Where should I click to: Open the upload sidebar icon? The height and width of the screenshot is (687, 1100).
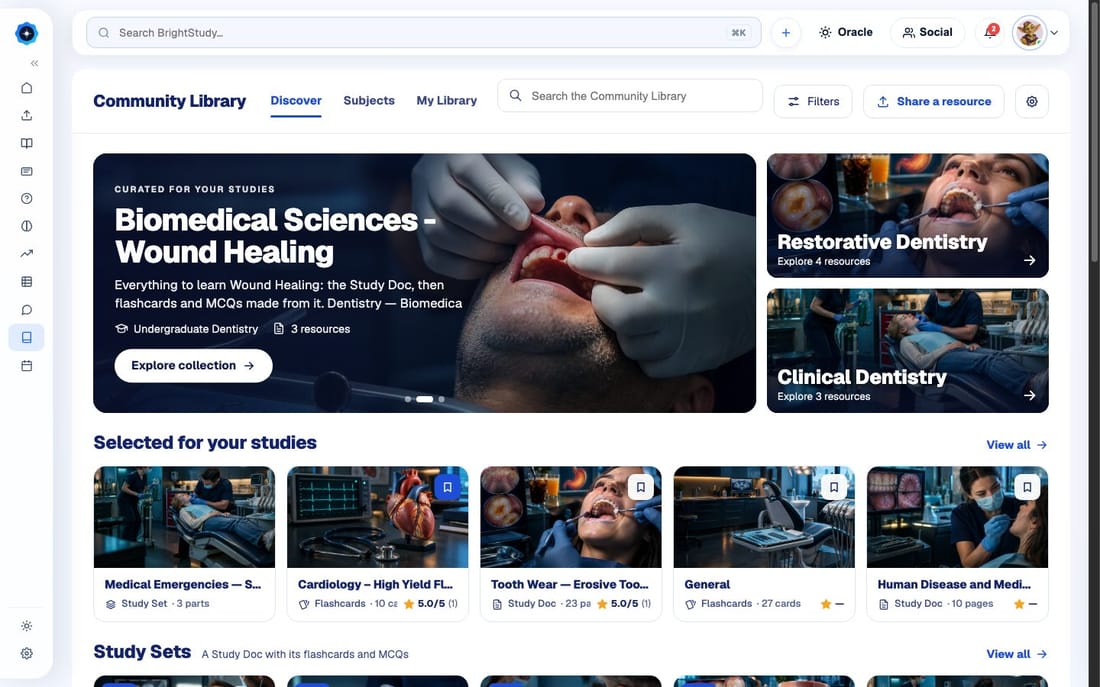tap(27, 115)
